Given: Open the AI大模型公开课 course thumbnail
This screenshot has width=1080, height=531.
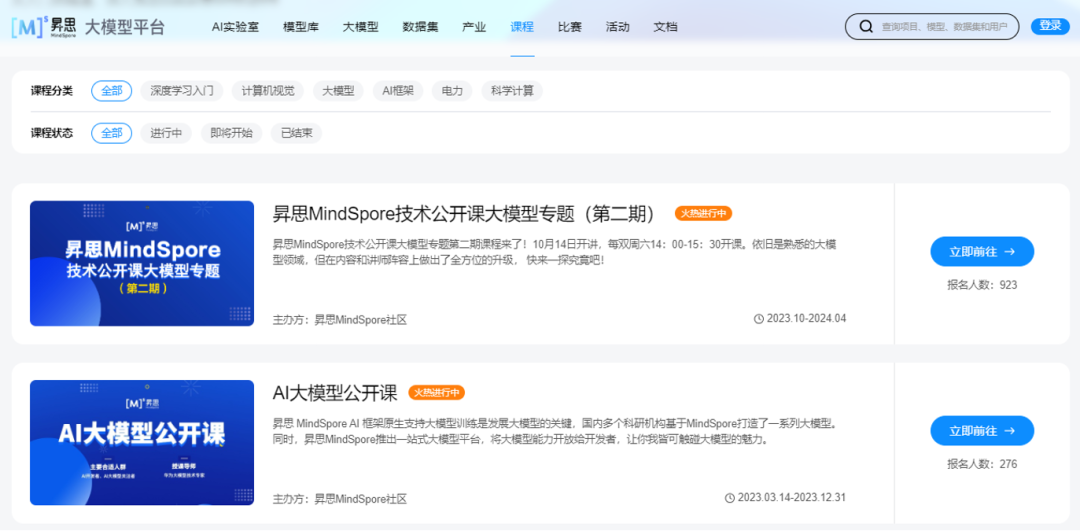Looking at the screenshot, I should (142, 442).
